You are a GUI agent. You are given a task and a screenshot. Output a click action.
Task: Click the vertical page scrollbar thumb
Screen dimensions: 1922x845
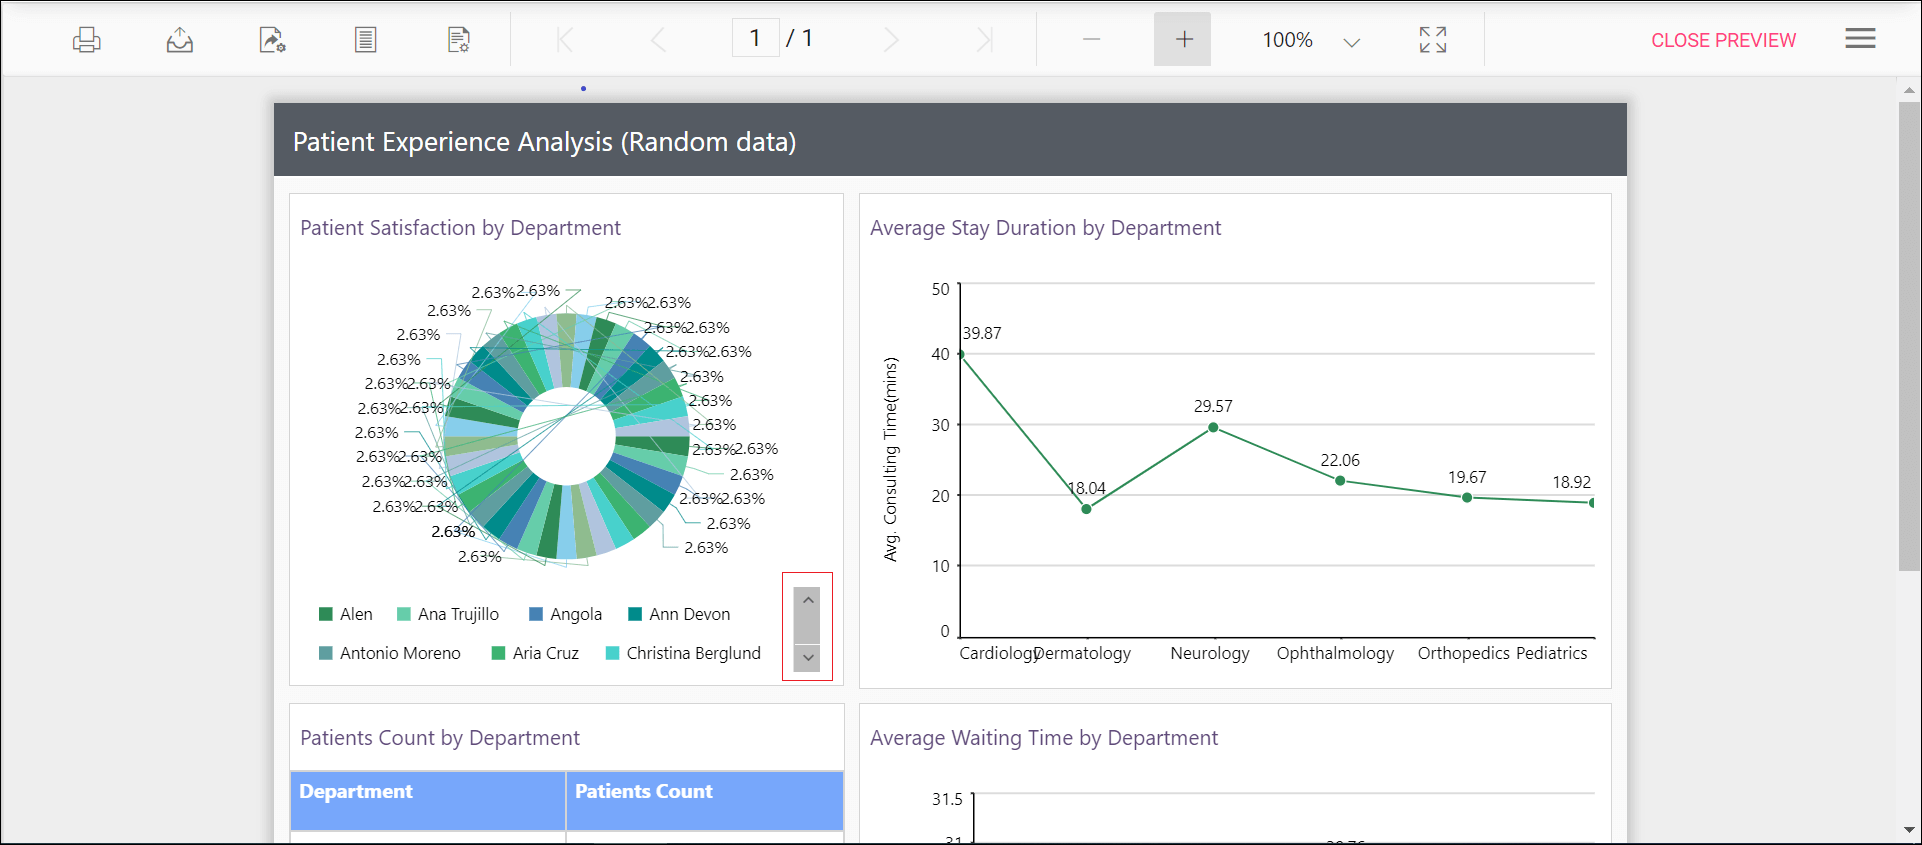tap(1909, 336)
